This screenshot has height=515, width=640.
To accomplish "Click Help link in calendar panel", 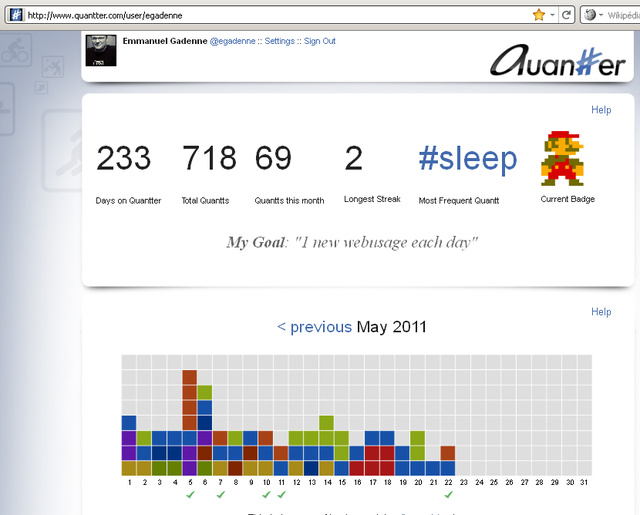I will click(601, 312).
